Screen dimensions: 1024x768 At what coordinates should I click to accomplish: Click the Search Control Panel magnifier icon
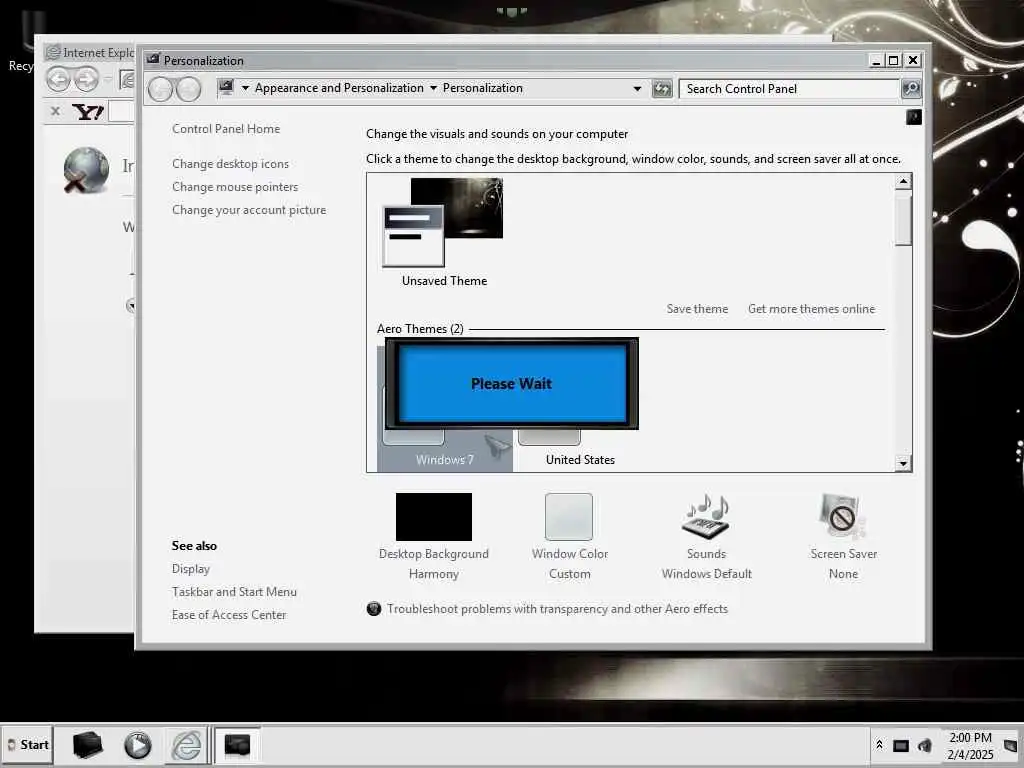click(x=911, y=88)
